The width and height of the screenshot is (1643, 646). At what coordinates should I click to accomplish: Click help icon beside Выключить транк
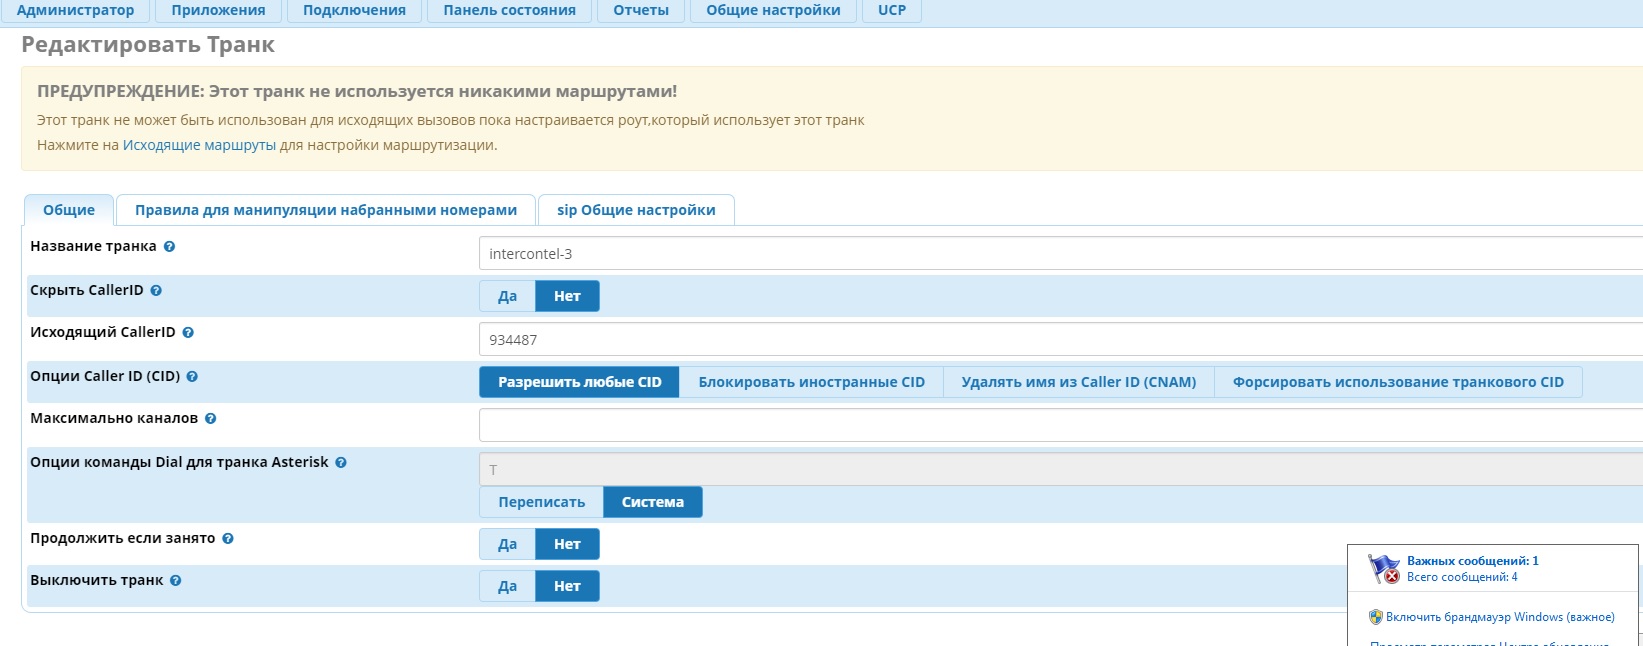pyautogui.click(x=176, y=581)
